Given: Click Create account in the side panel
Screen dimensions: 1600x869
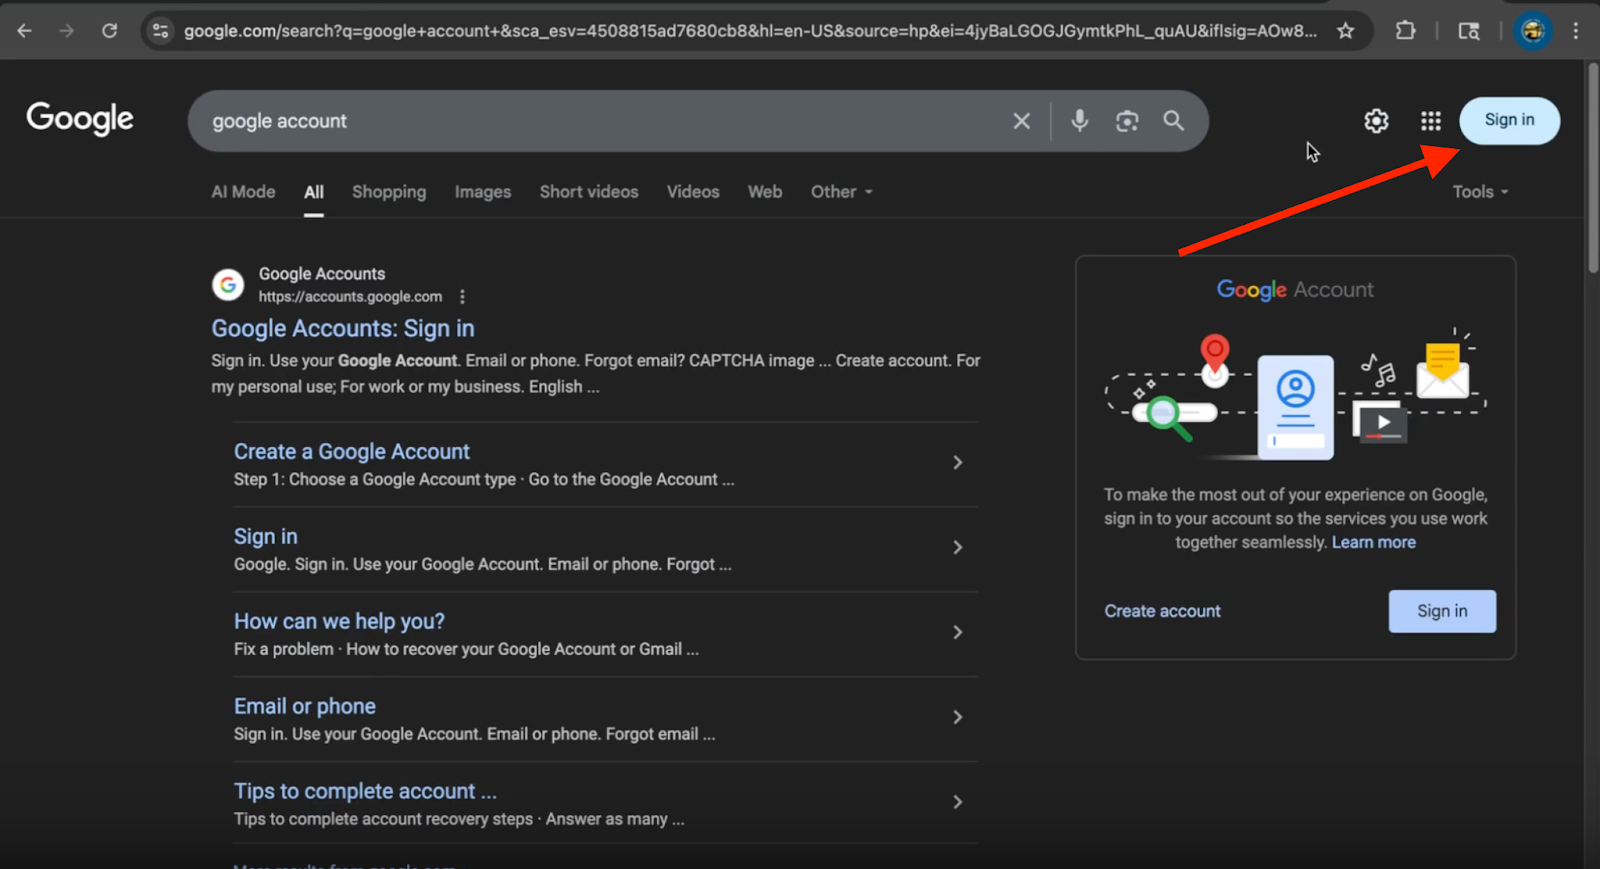Looking at the screenshot, I should click(1162, 611).
